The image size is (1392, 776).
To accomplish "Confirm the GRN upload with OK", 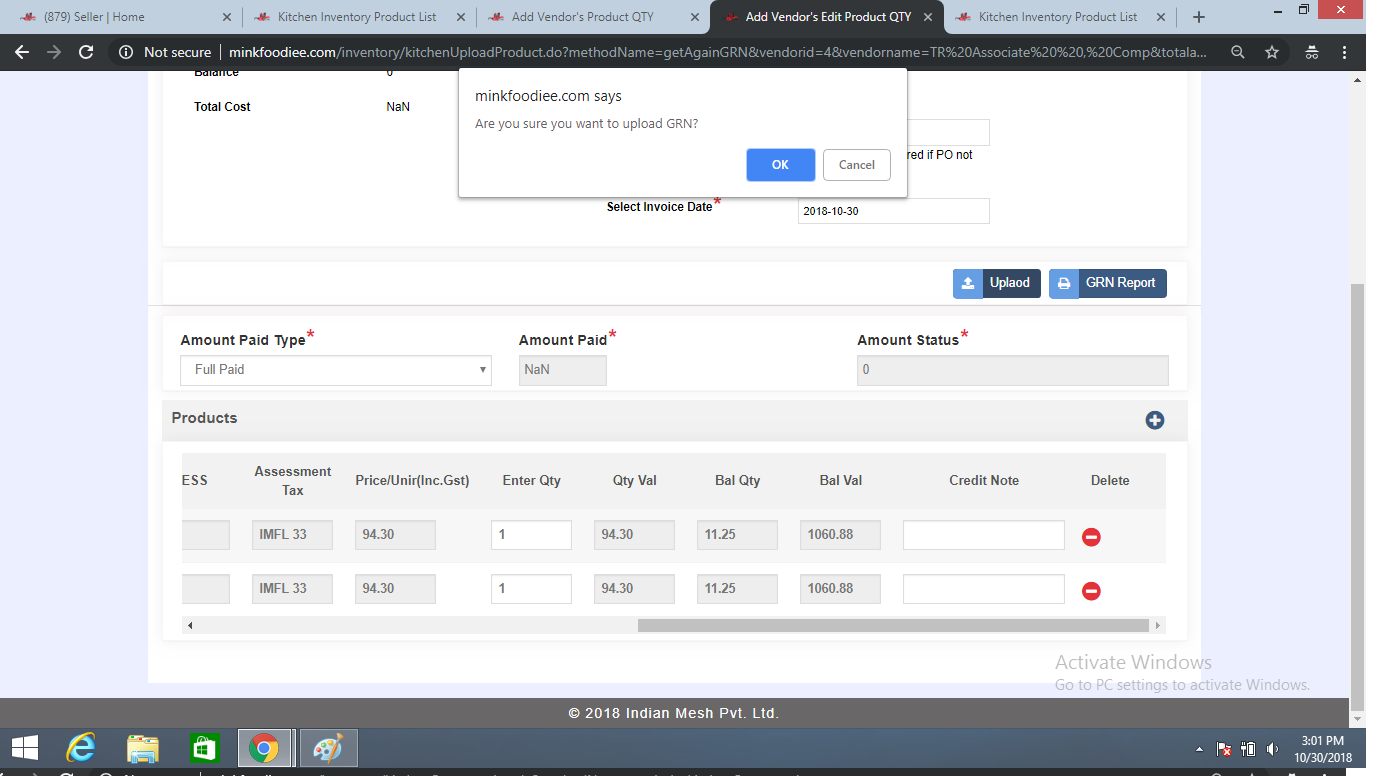I will click(x=780, y=165).
